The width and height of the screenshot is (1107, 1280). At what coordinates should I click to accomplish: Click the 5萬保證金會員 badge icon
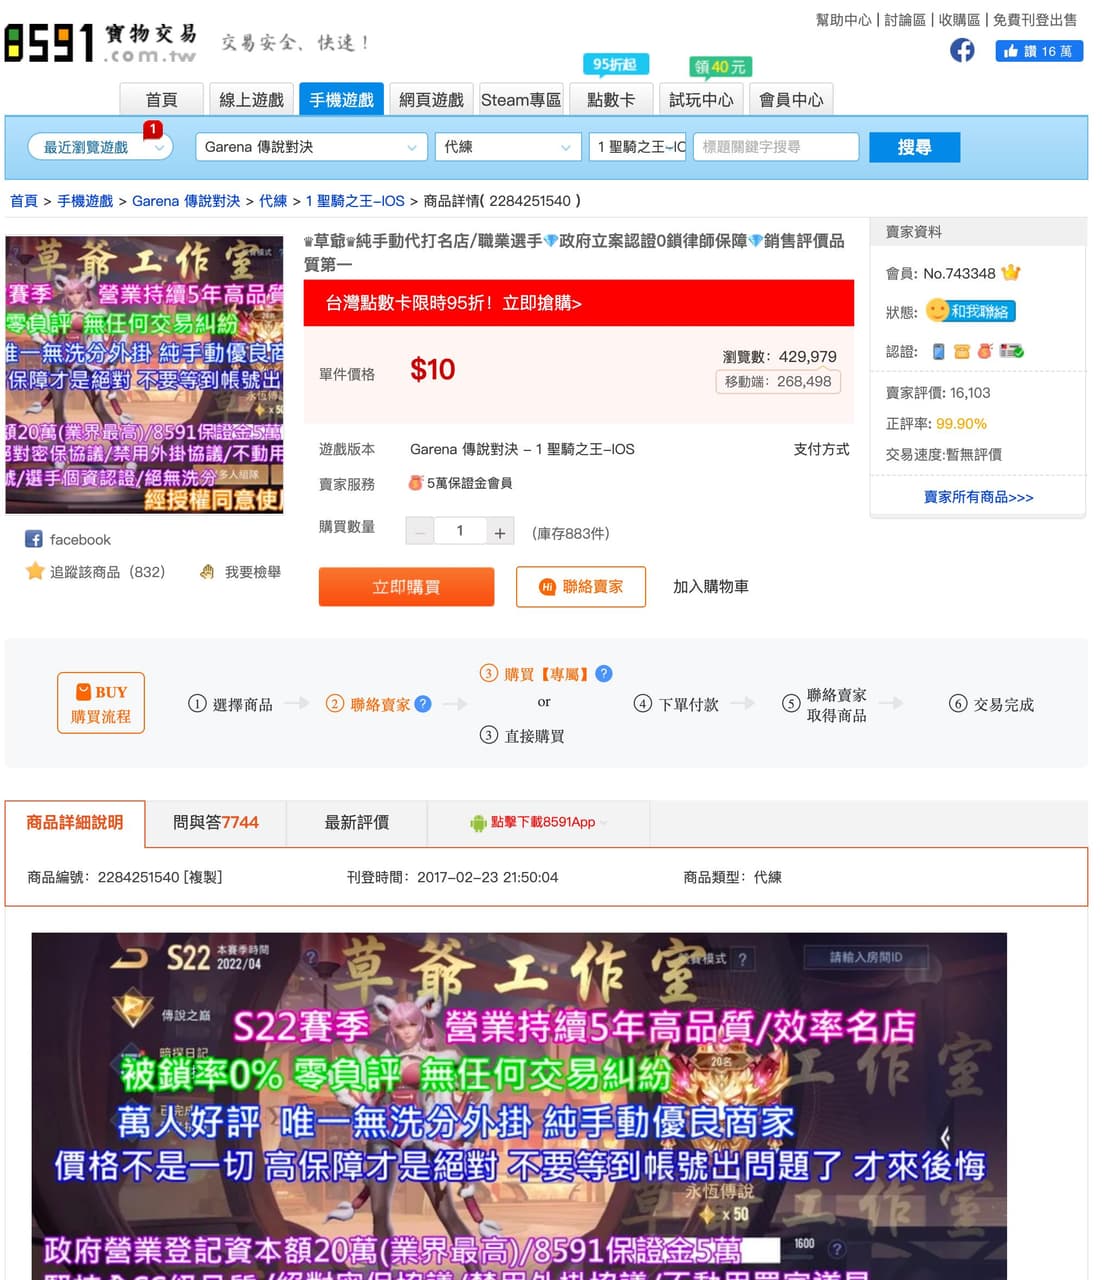[x=416, y=482]
